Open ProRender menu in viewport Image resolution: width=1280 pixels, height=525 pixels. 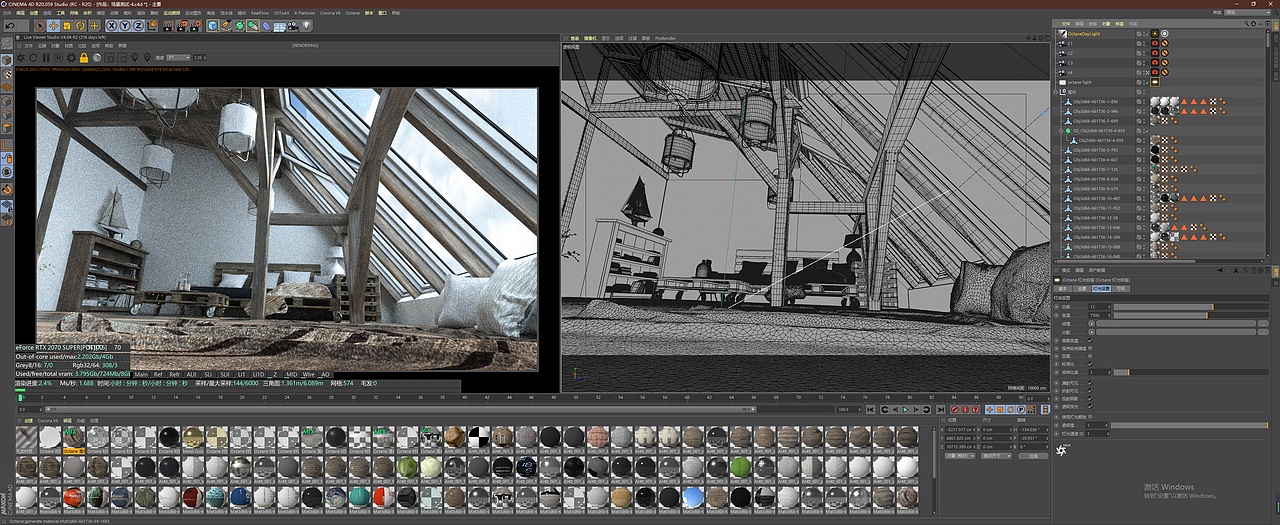click(x=665, y=38)
